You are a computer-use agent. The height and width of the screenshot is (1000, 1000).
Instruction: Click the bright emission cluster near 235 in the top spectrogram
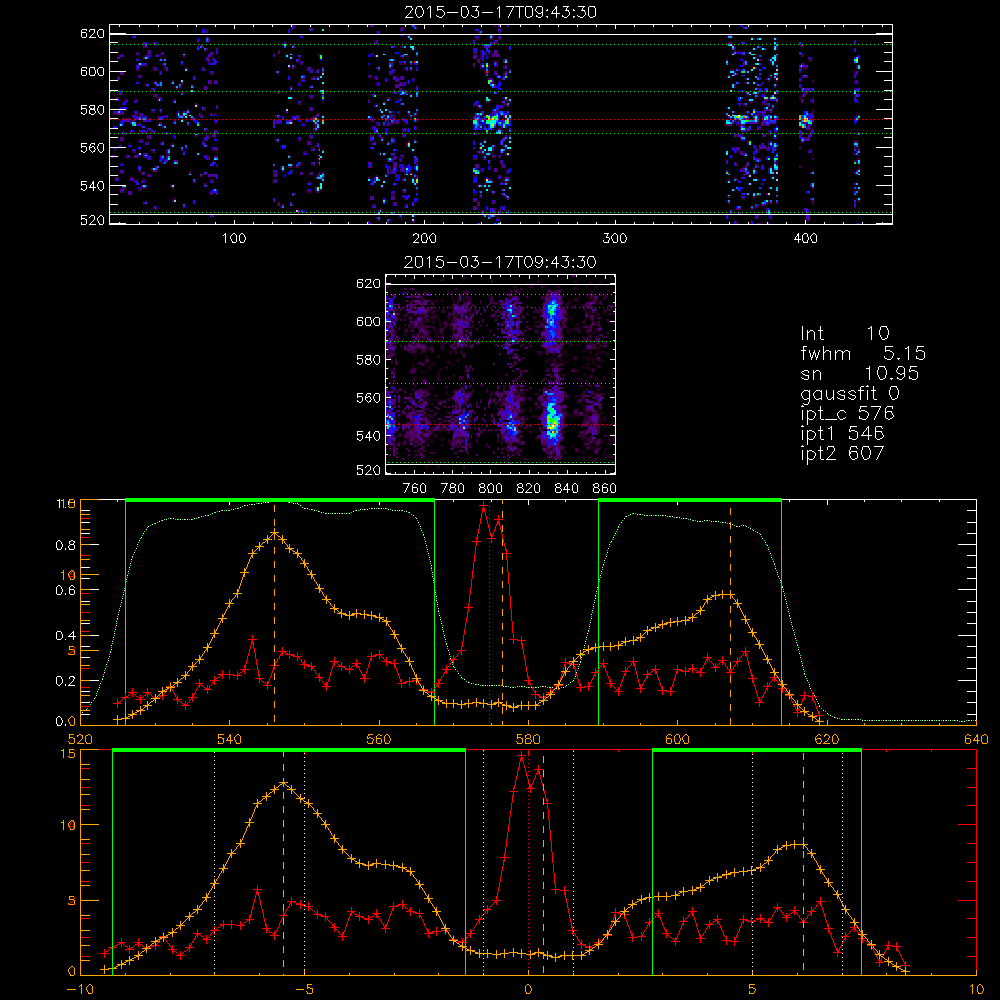491,121
